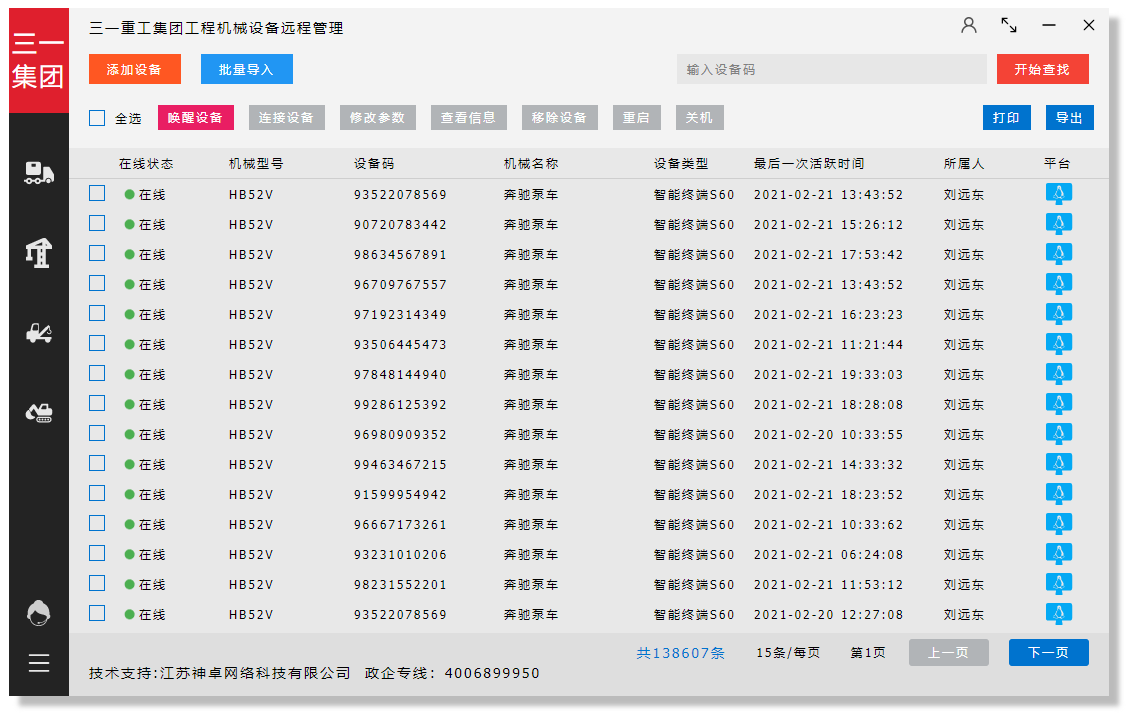Open the pump truck category in sidebar
1130x720 pixels.
coord(39,173)
